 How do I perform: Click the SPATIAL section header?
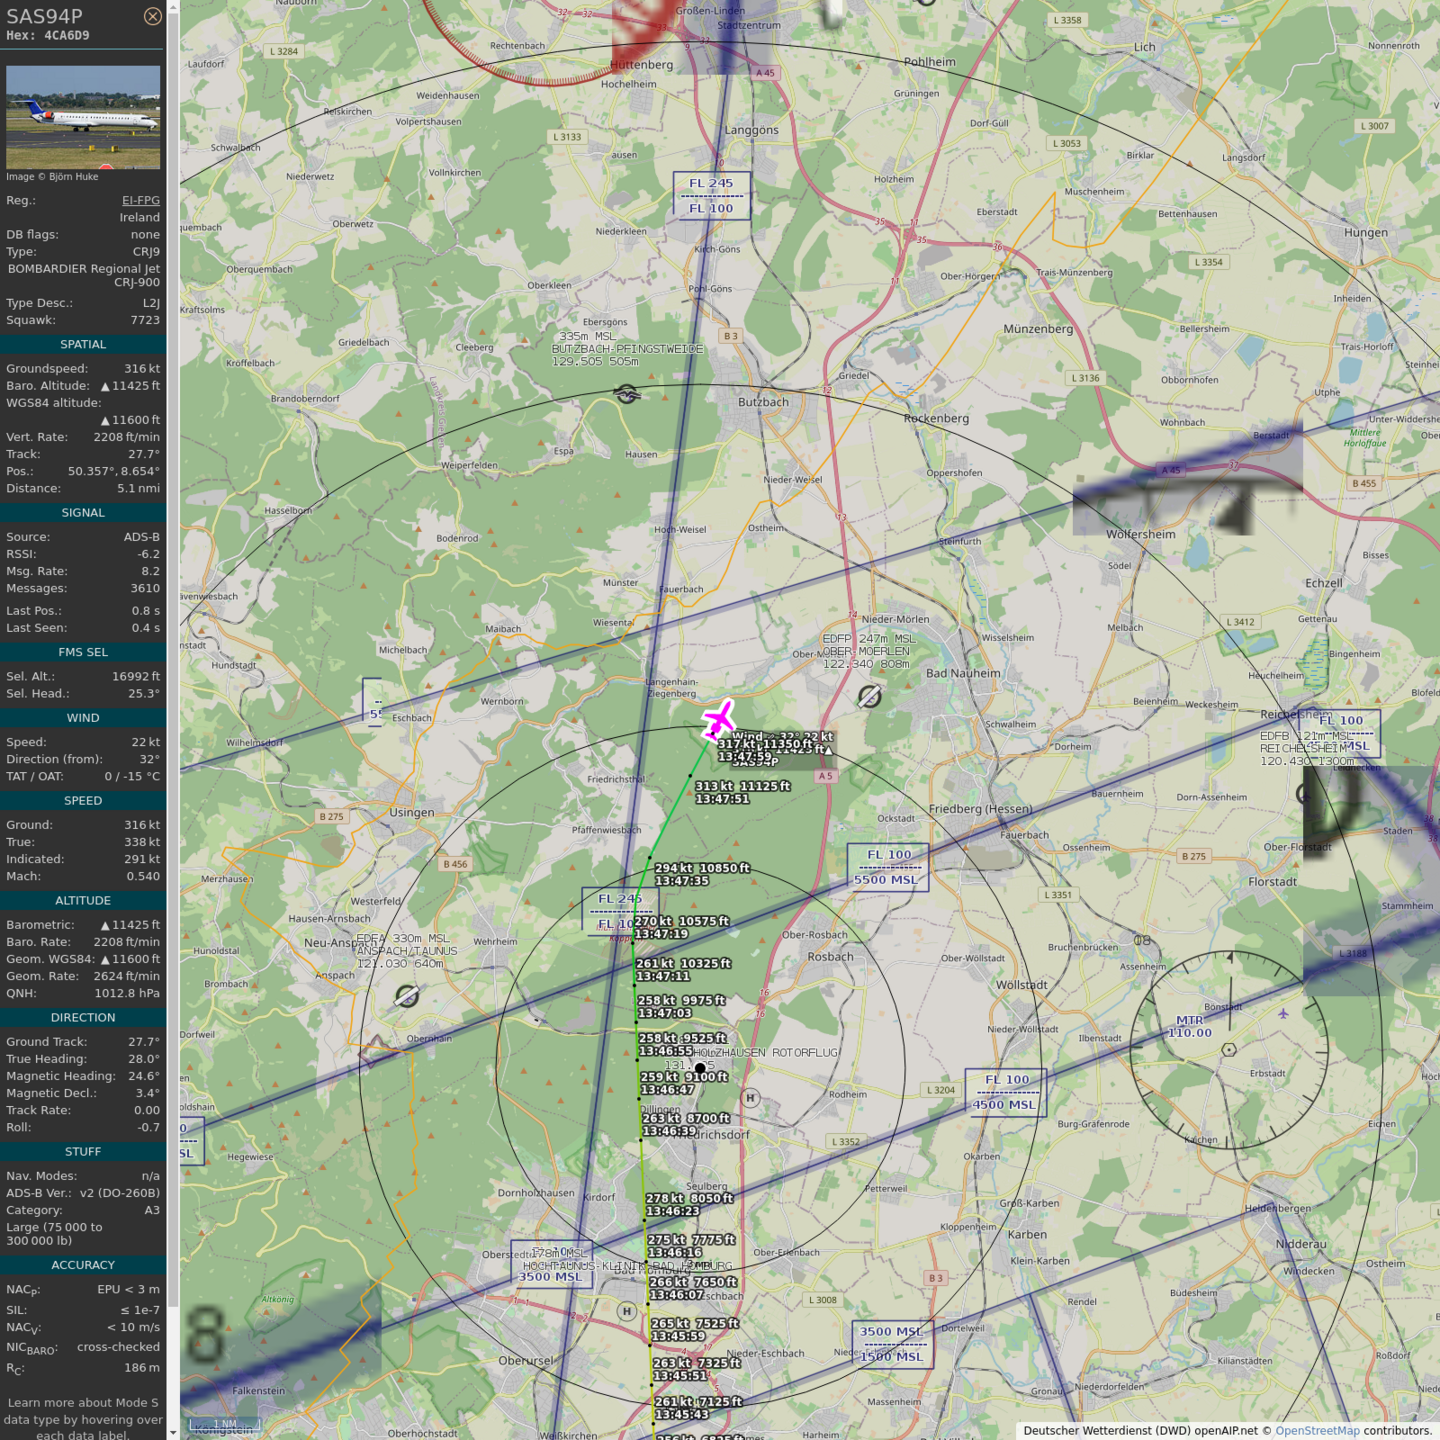[x=83, y=344]
